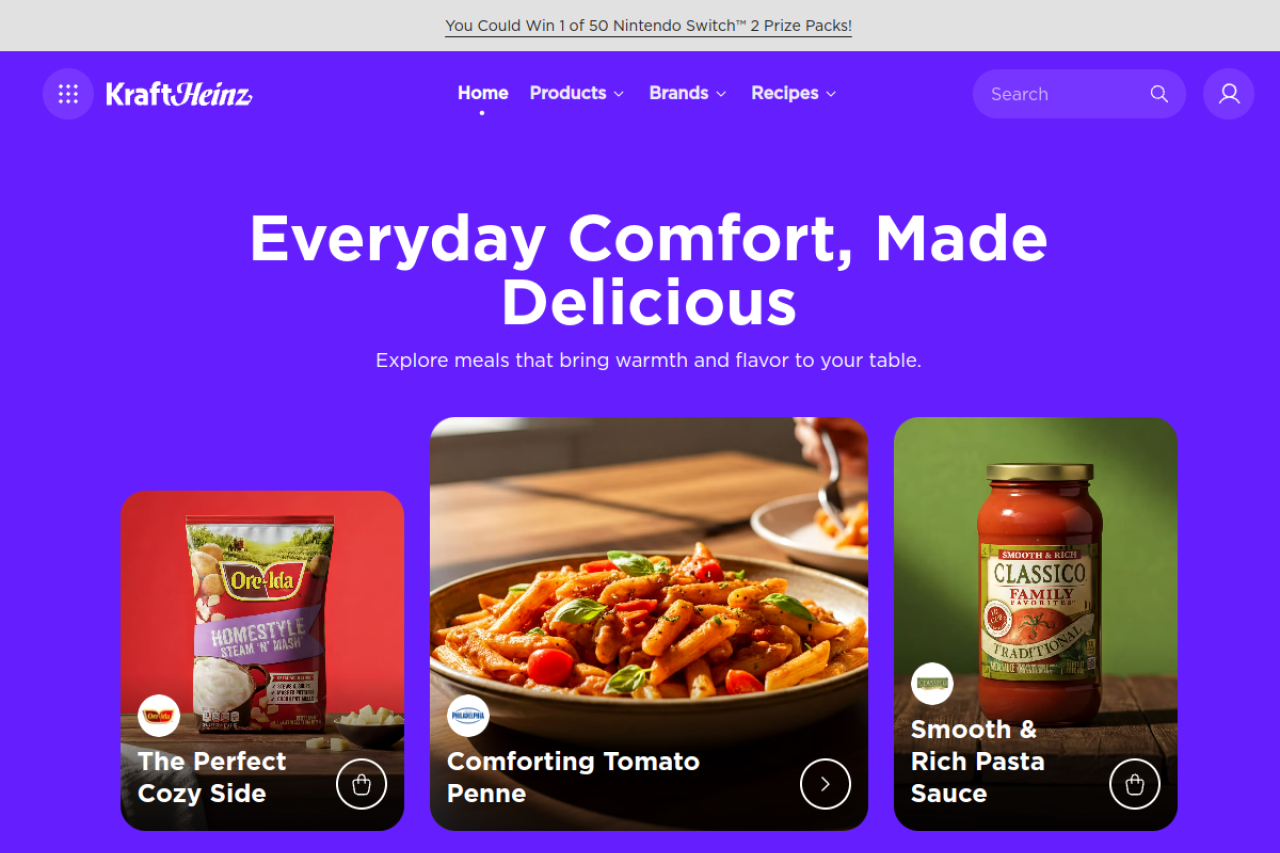
Task: Click the Ore-Ida brand badge
Action: pos(159,716)
